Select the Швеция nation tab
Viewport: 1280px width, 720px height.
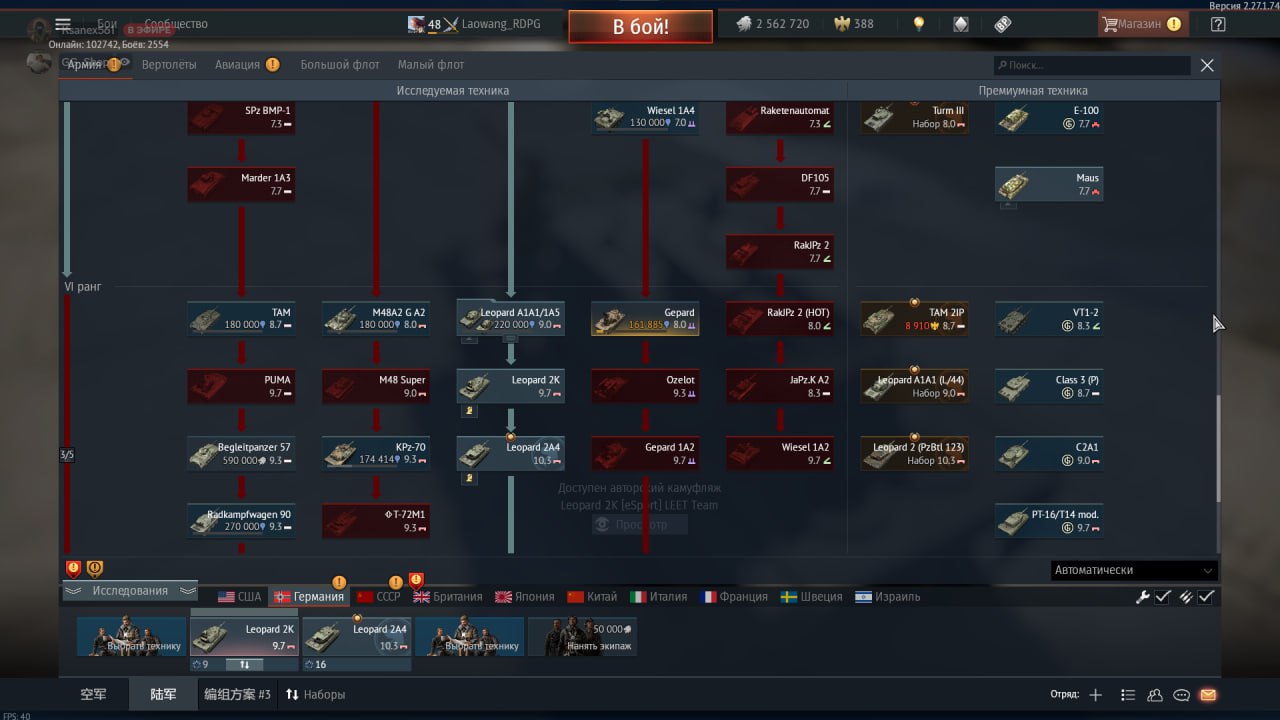(x=811, y=597)
